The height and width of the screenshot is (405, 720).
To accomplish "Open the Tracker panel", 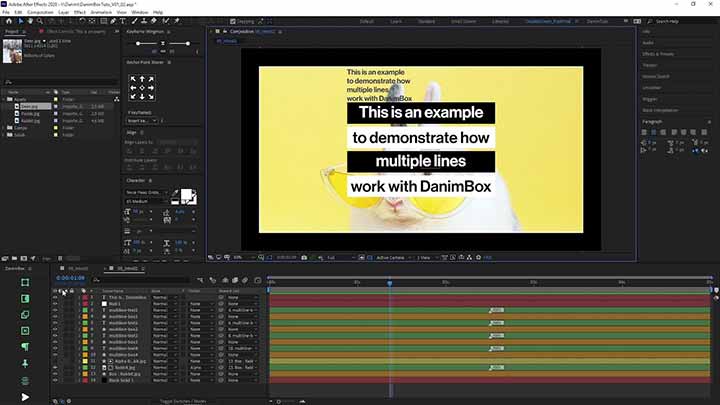I will click(x=650, y=65).
